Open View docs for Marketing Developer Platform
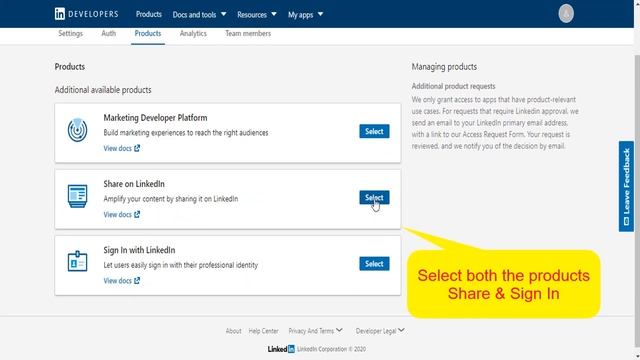This screenshot has height=360, width=640. tap(122, 148)
